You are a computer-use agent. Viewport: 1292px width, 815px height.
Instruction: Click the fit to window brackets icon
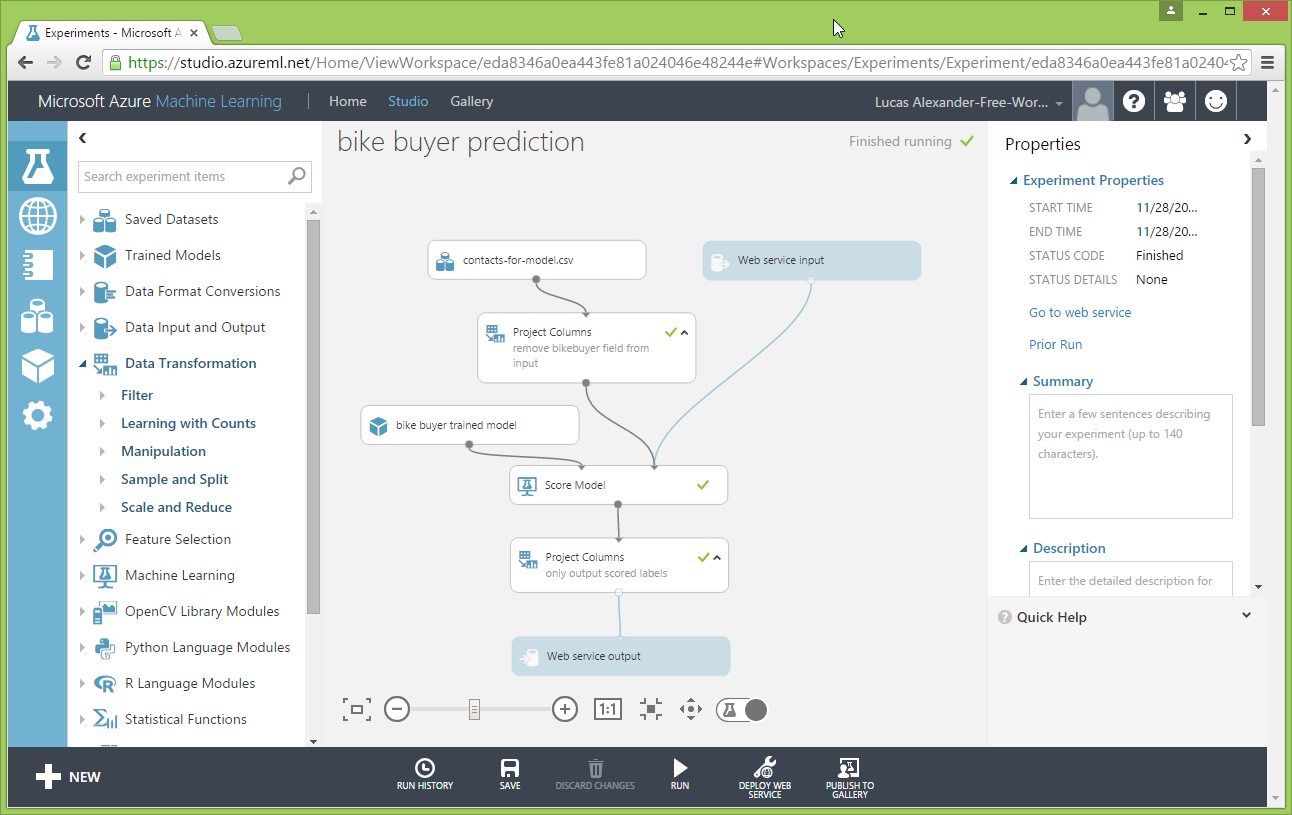pos(357,710)
